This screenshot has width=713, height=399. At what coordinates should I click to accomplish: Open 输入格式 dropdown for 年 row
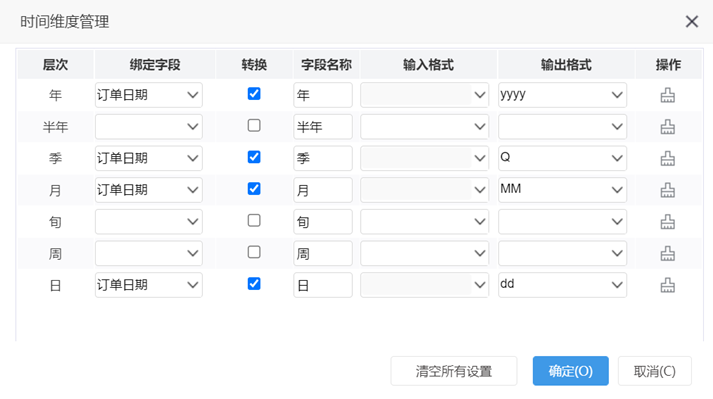[x=425, y=95]
